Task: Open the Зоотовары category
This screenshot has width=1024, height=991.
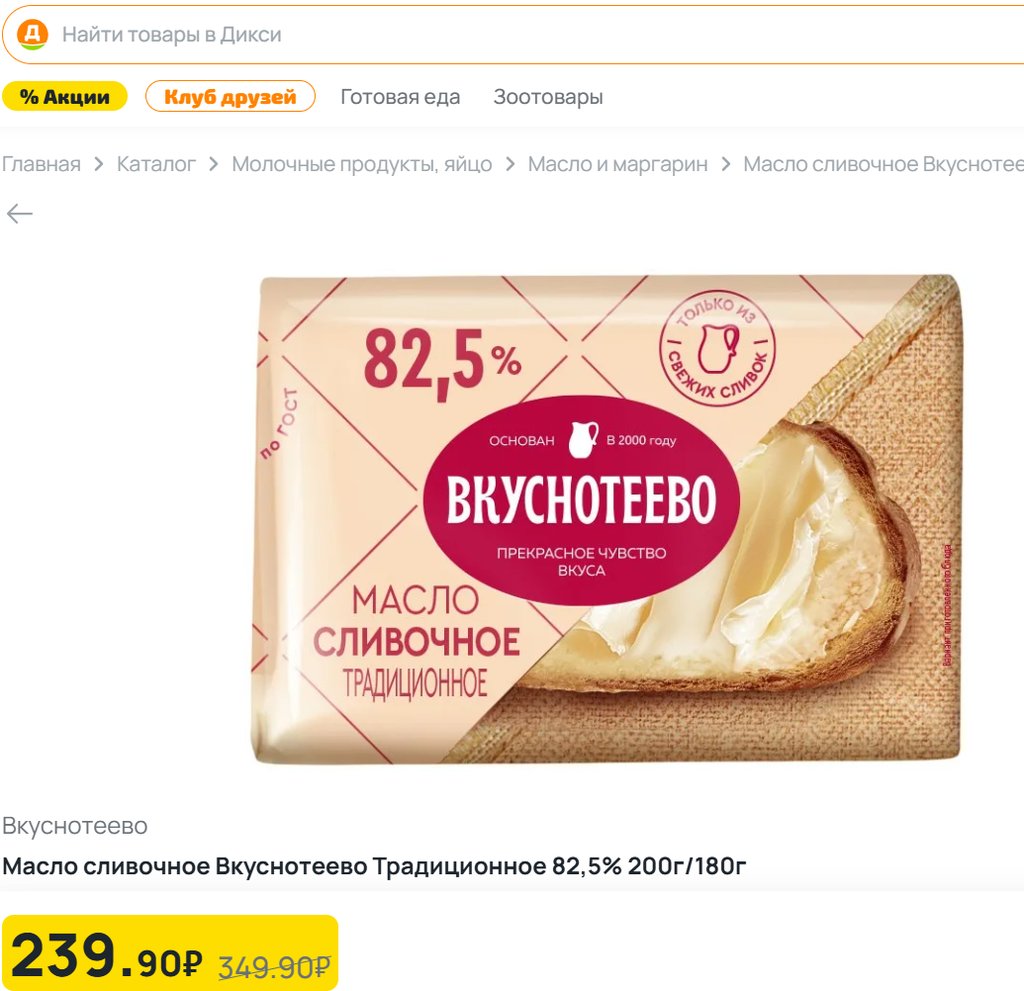Action: 548,97
